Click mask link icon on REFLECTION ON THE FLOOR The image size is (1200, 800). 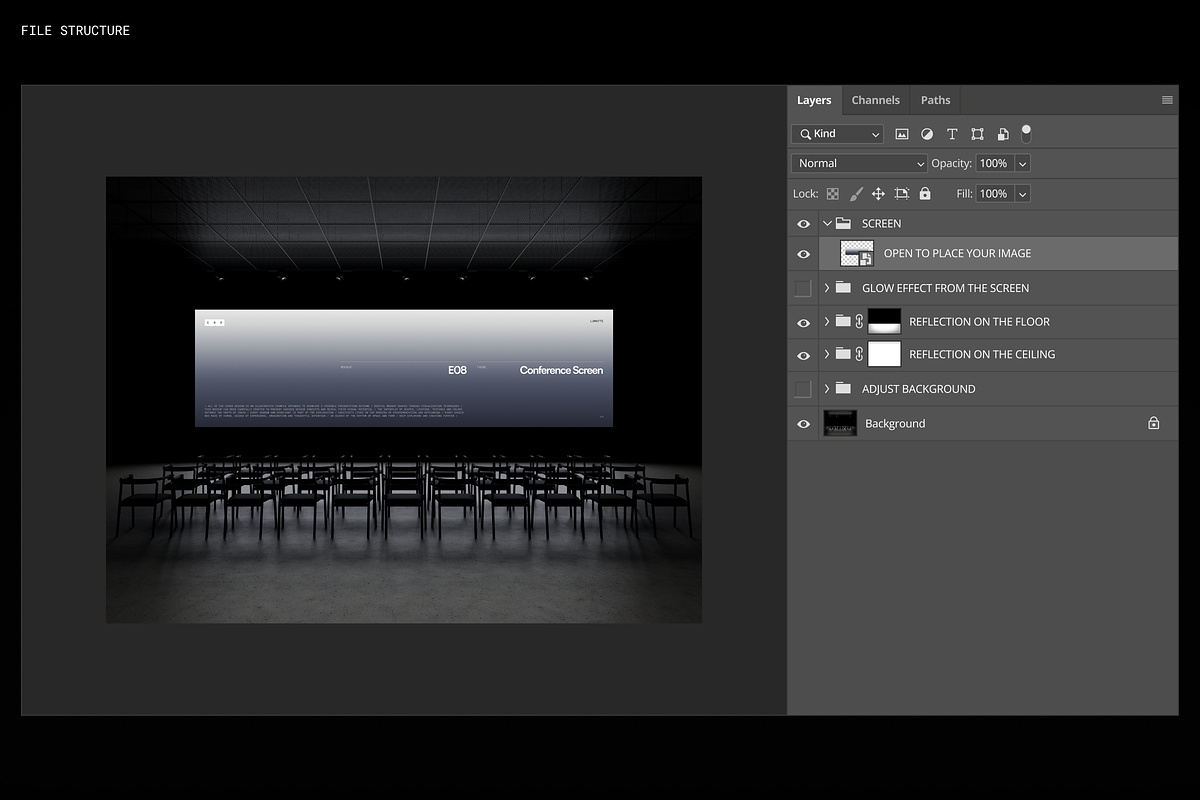[x=859, y=322]
